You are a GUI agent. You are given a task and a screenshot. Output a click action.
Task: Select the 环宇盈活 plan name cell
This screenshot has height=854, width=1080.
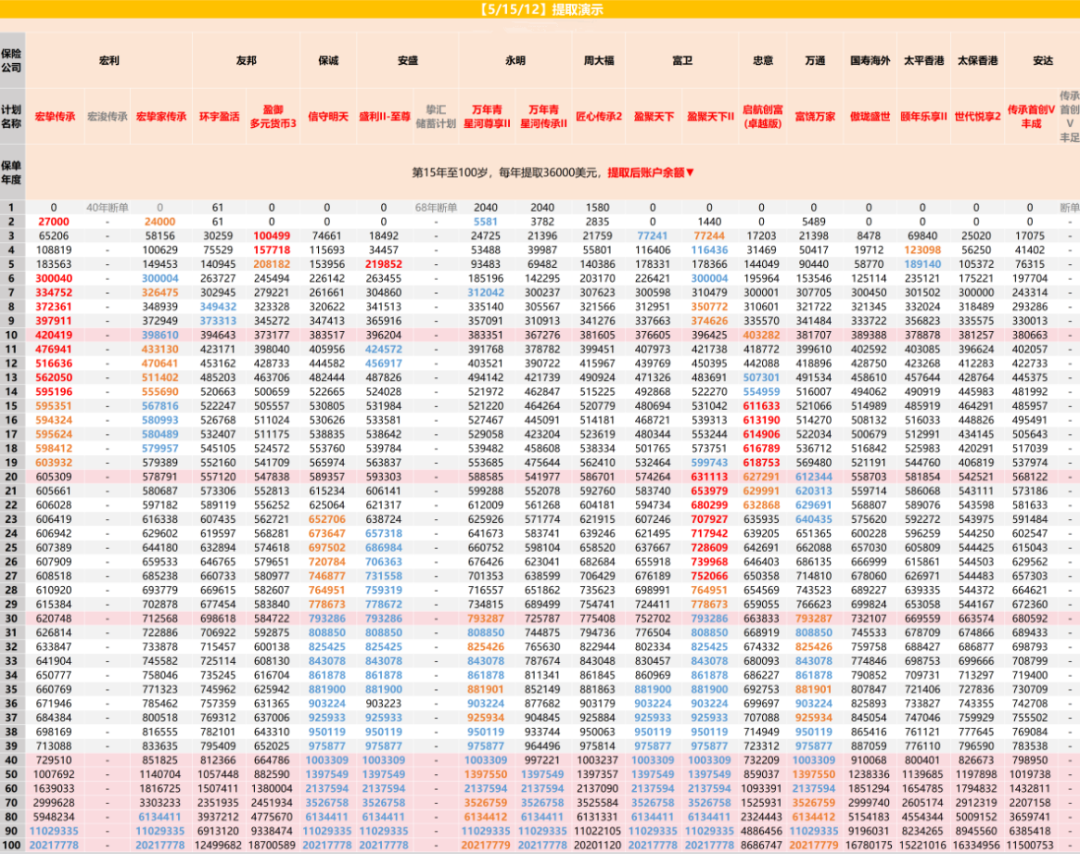218,117
